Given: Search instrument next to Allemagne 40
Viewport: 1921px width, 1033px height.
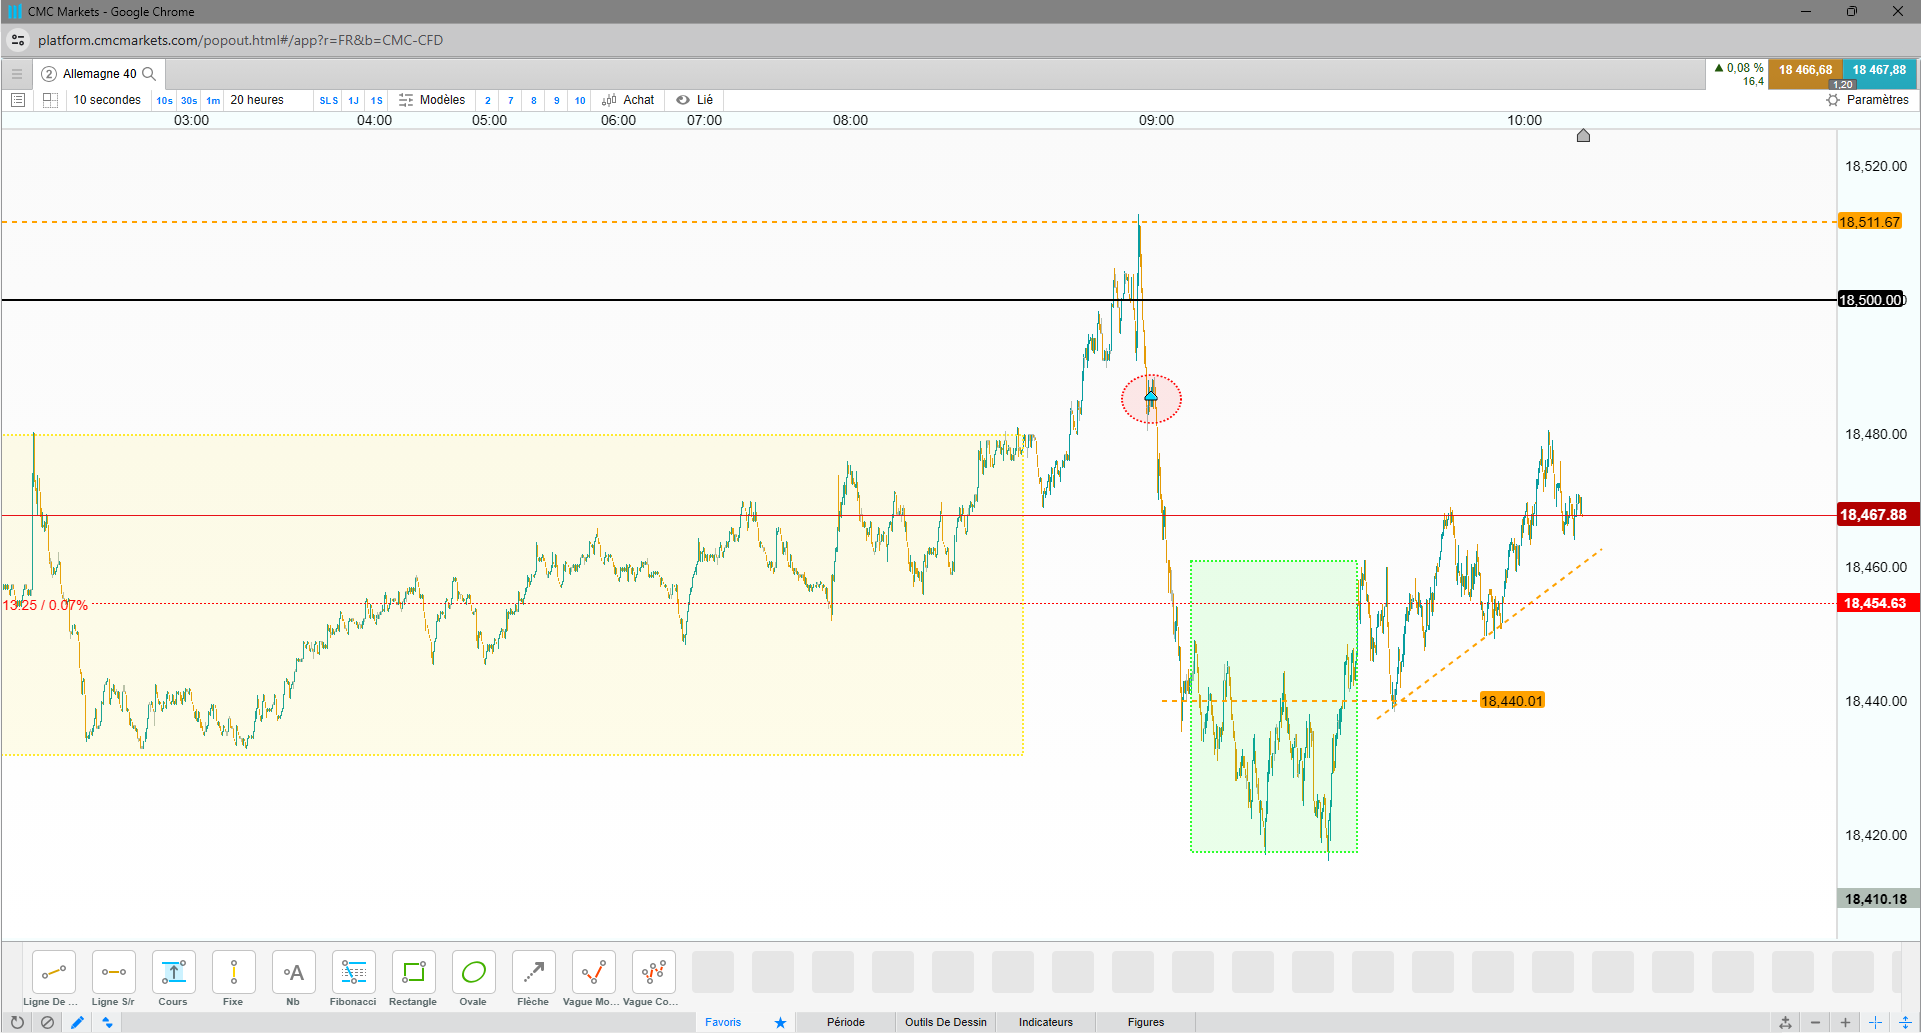Looking at the screenshot, I should [x=149, y=74].
